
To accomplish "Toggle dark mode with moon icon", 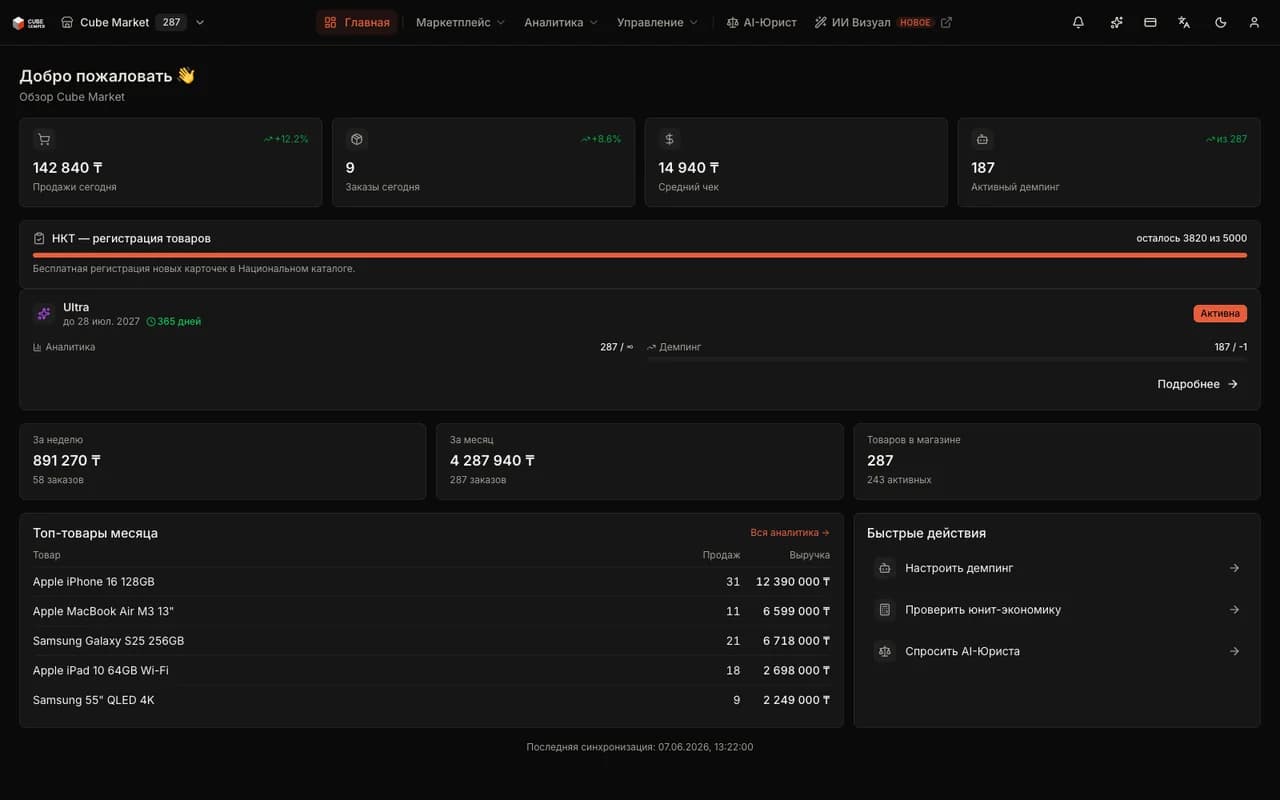I will coord(1220,22).
